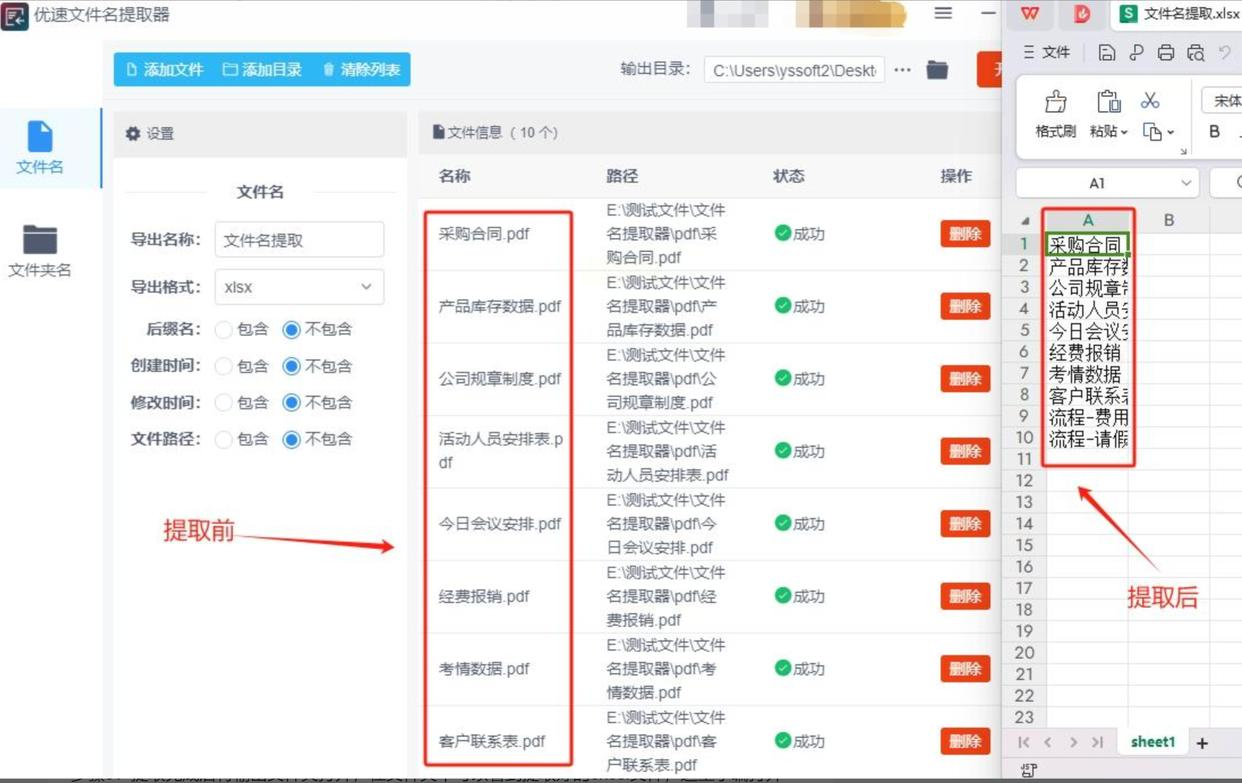Viewport: 1242px width, 783px height.
Task: Delete the 今日会议安排.pdf row
Action: coord(965,524)
